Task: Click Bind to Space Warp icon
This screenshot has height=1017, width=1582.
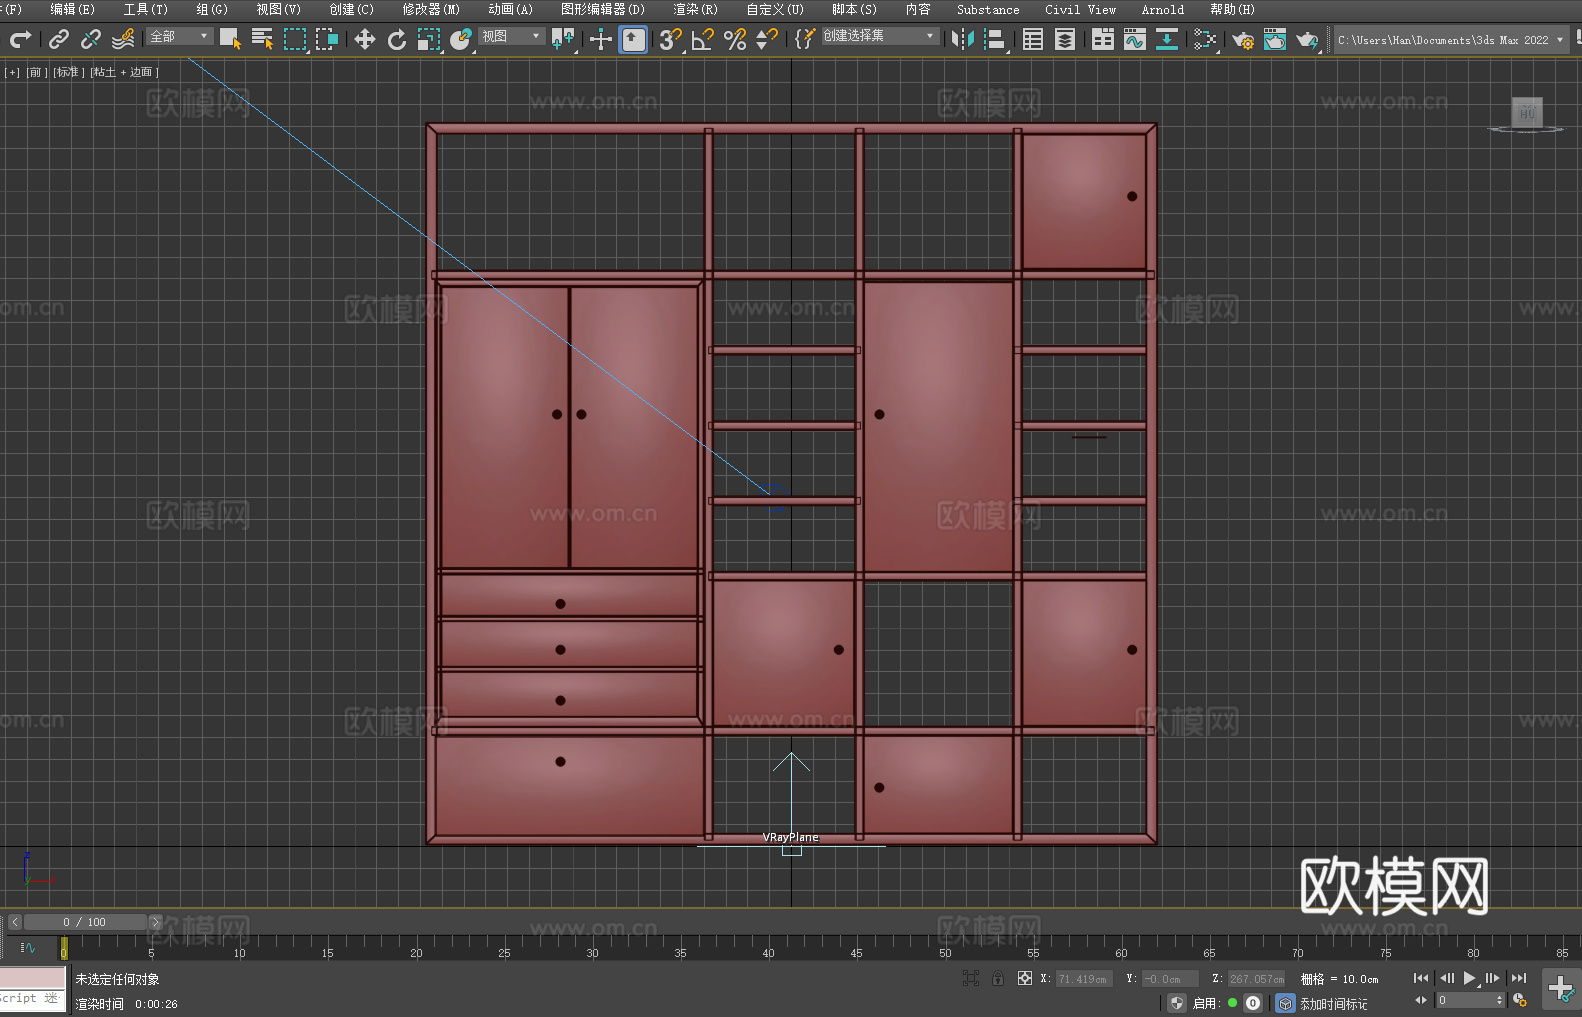Action: (x=123, y=39)
